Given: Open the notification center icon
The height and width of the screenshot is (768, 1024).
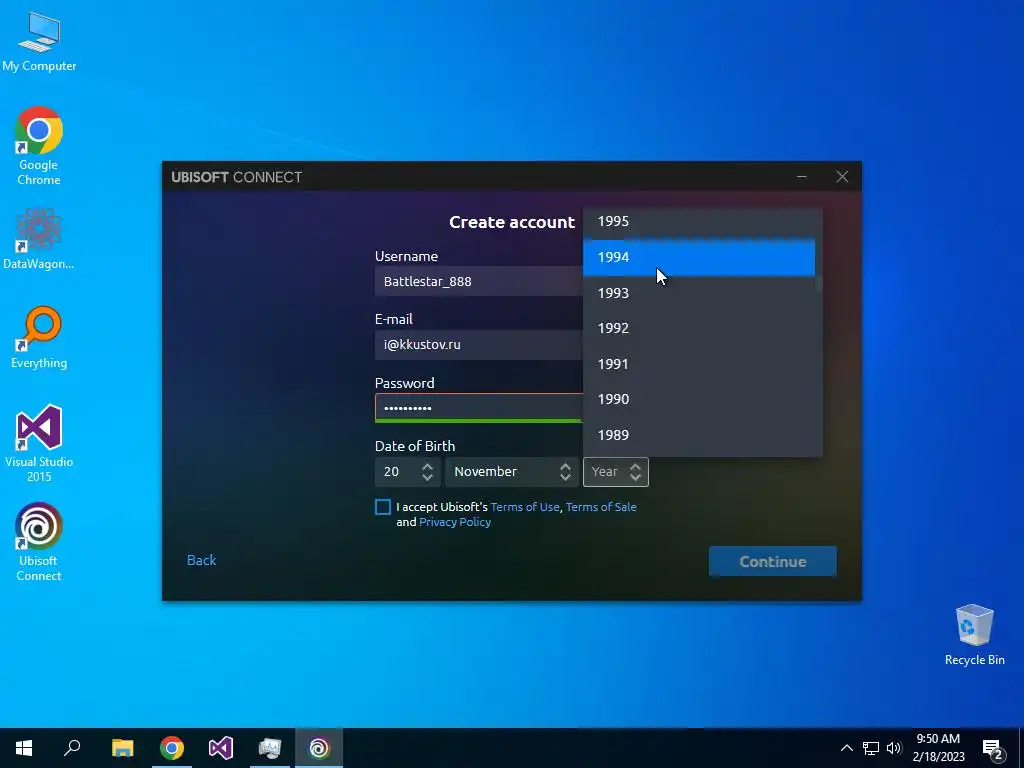Looking at the screenshot, I should (x=993, y=748).
